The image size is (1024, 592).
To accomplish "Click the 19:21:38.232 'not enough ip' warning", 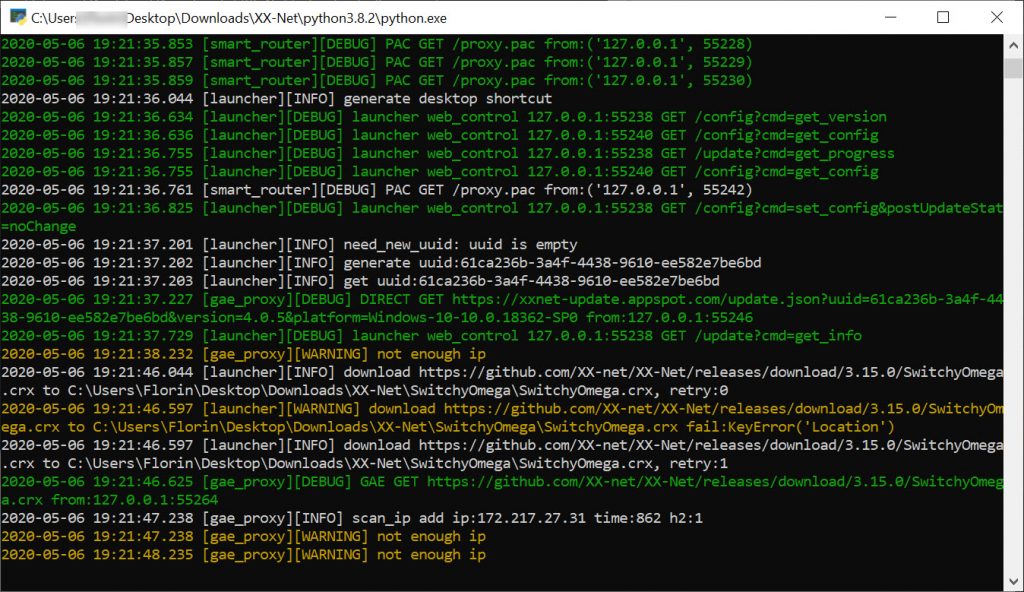I will [243, 354].
